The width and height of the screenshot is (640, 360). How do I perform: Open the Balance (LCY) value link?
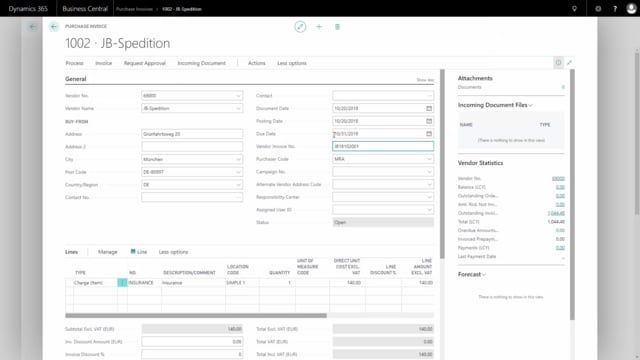pos(560,187)
